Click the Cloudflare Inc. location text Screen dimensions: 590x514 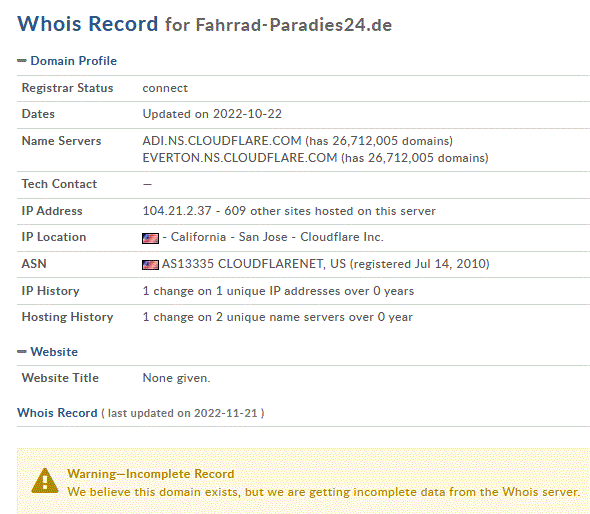click(342, 237)
